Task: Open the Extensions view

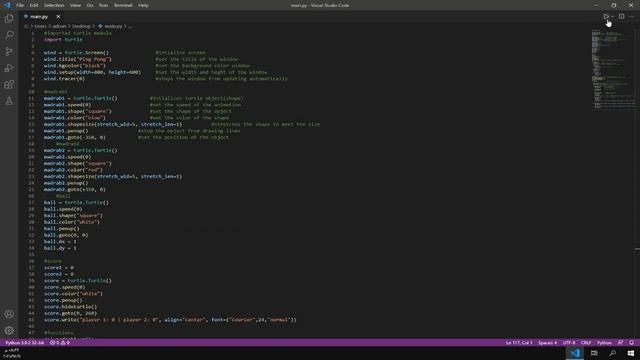Action: [9, 84]
